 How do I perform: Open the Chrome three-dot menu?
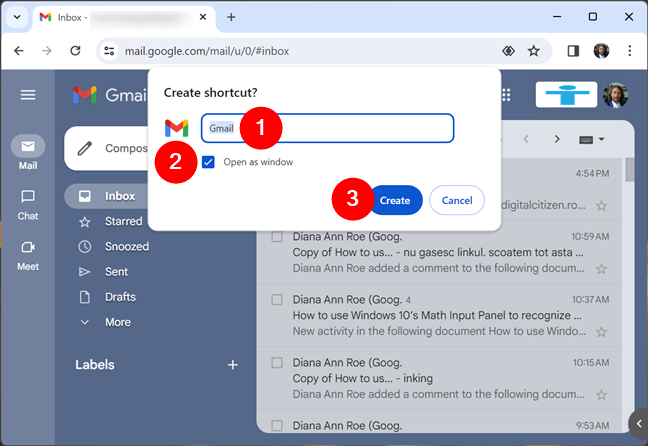pos(629,51)
